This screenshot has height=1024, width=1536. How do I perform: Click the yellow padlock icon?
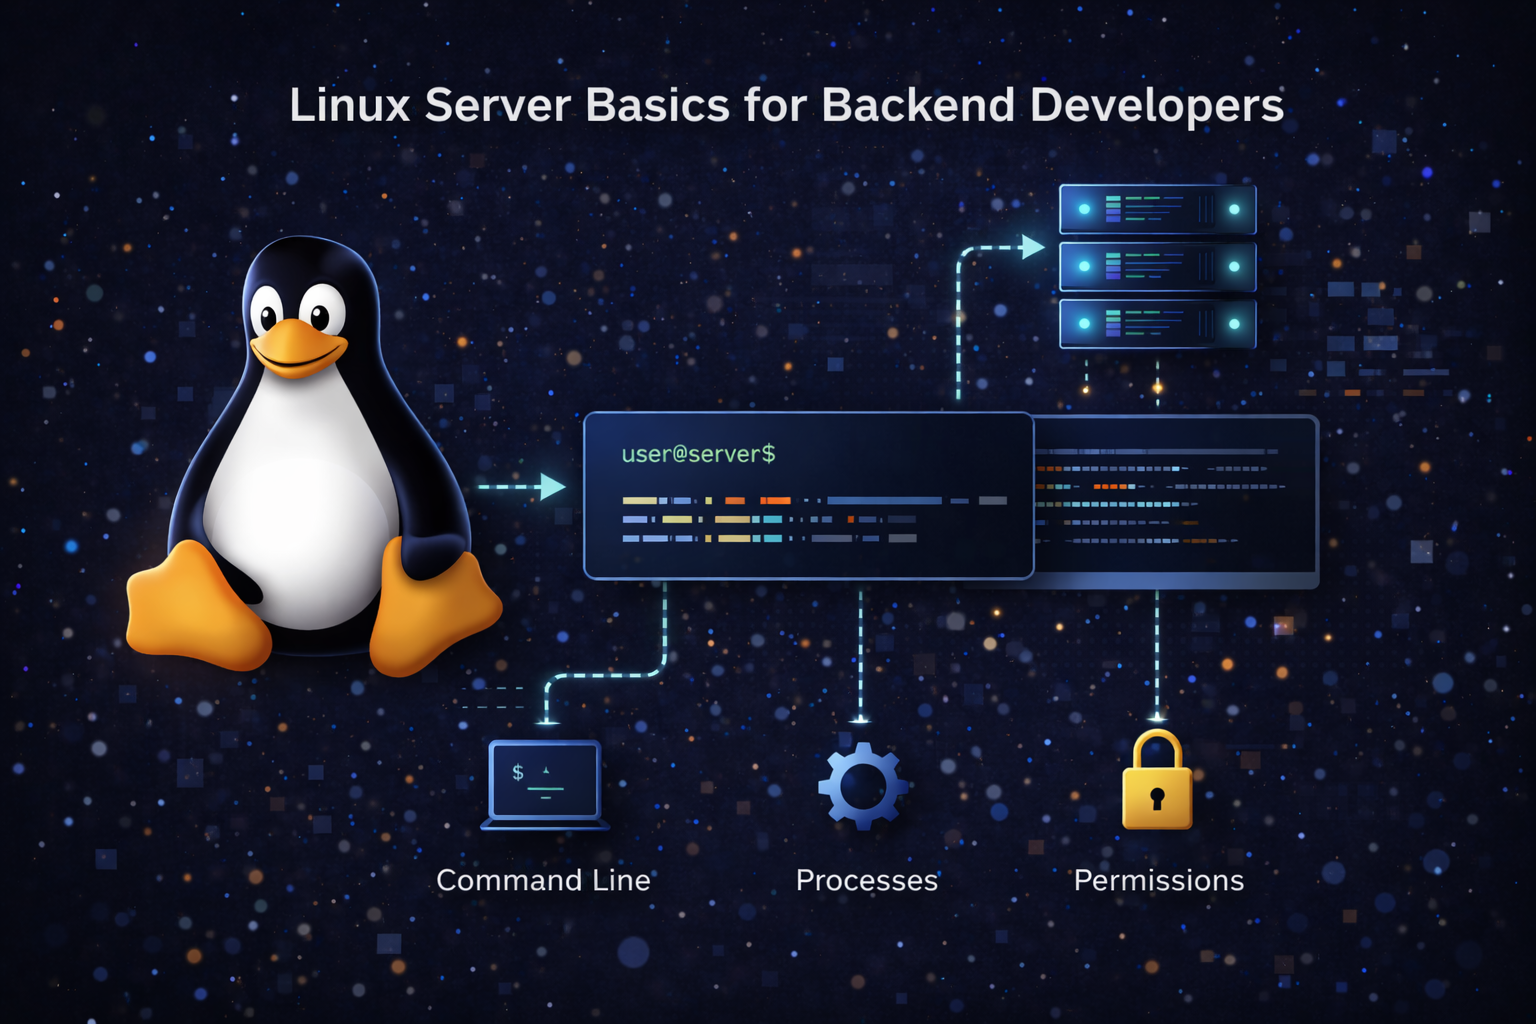point(1157,783)
